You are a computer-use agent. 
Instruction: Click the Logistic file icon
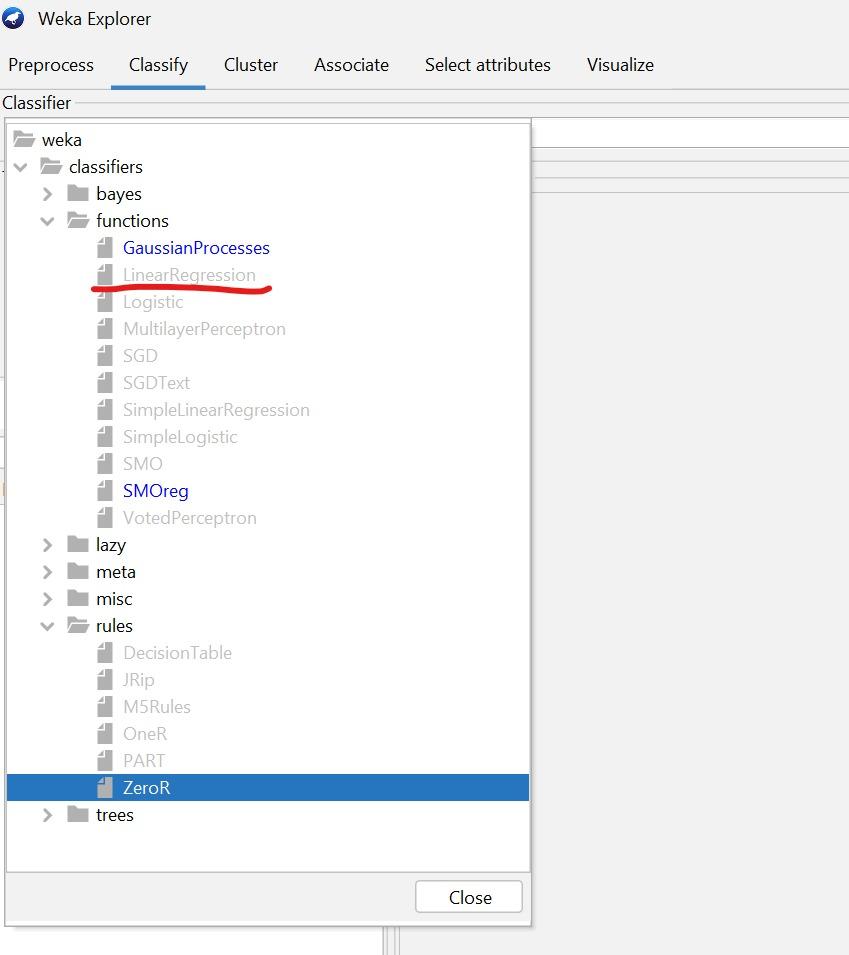pos(105,302)
